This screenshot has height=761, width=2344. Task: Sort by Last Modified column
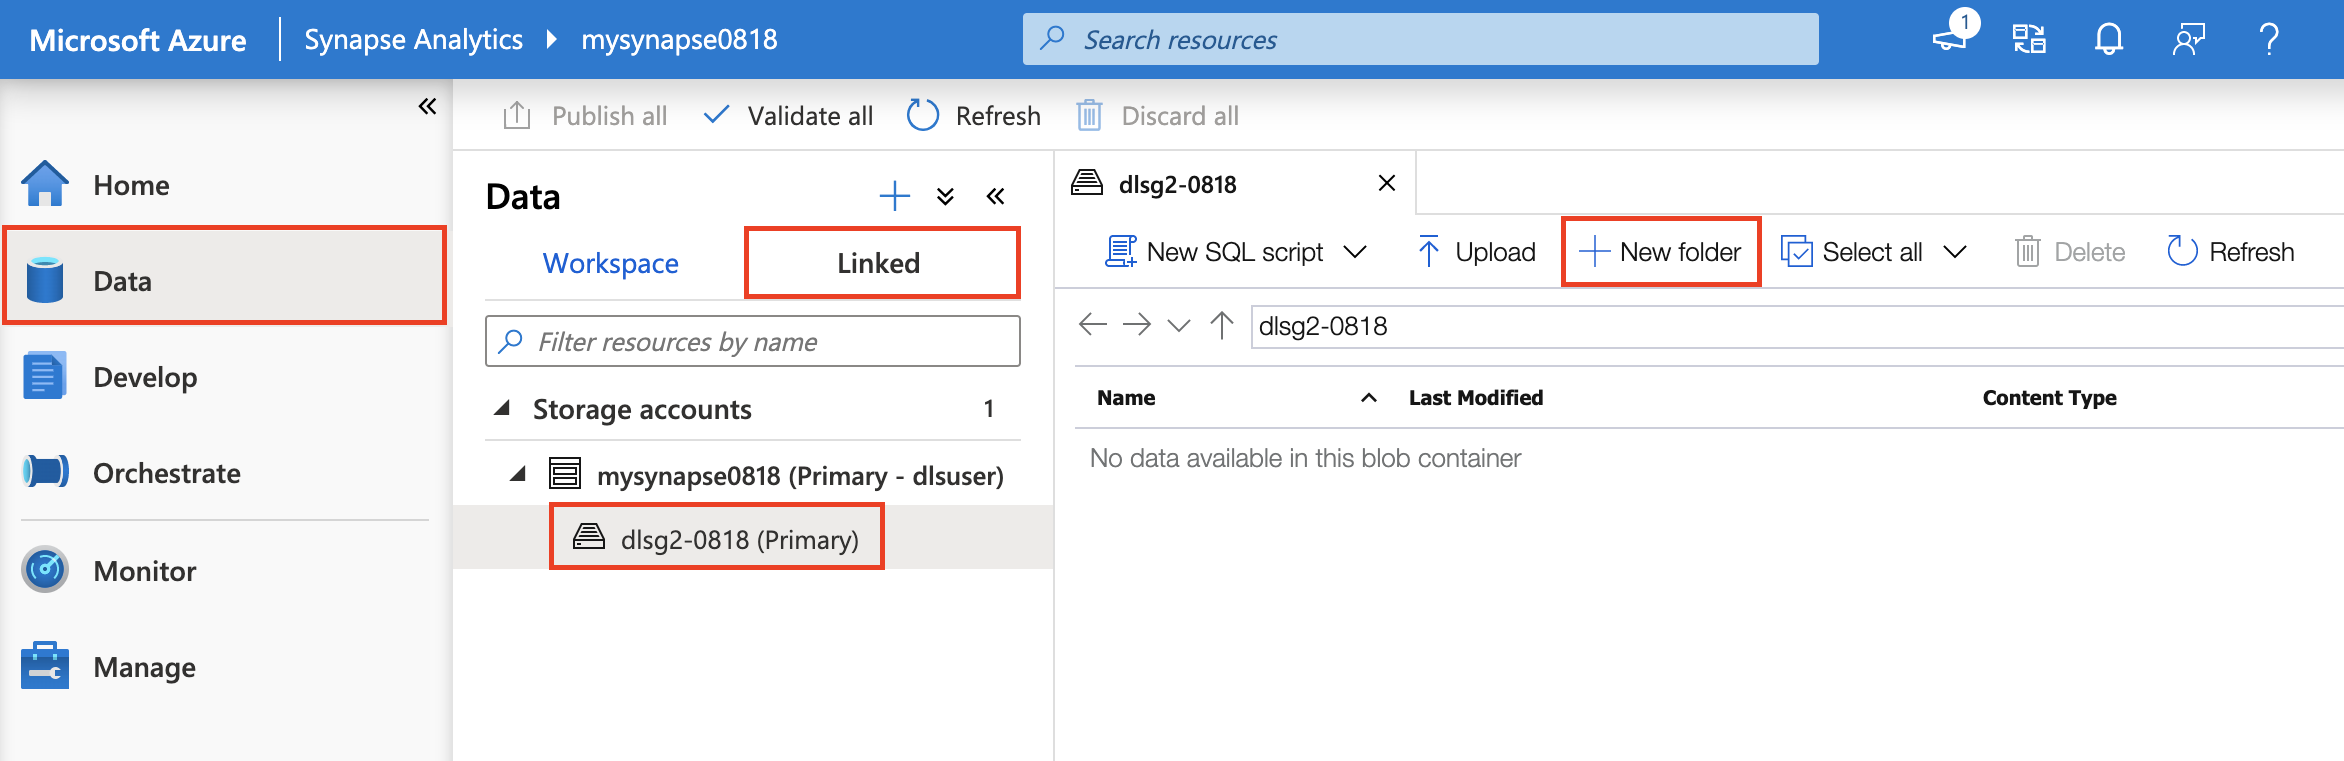pyautogui.click(x=1476, y=398)
